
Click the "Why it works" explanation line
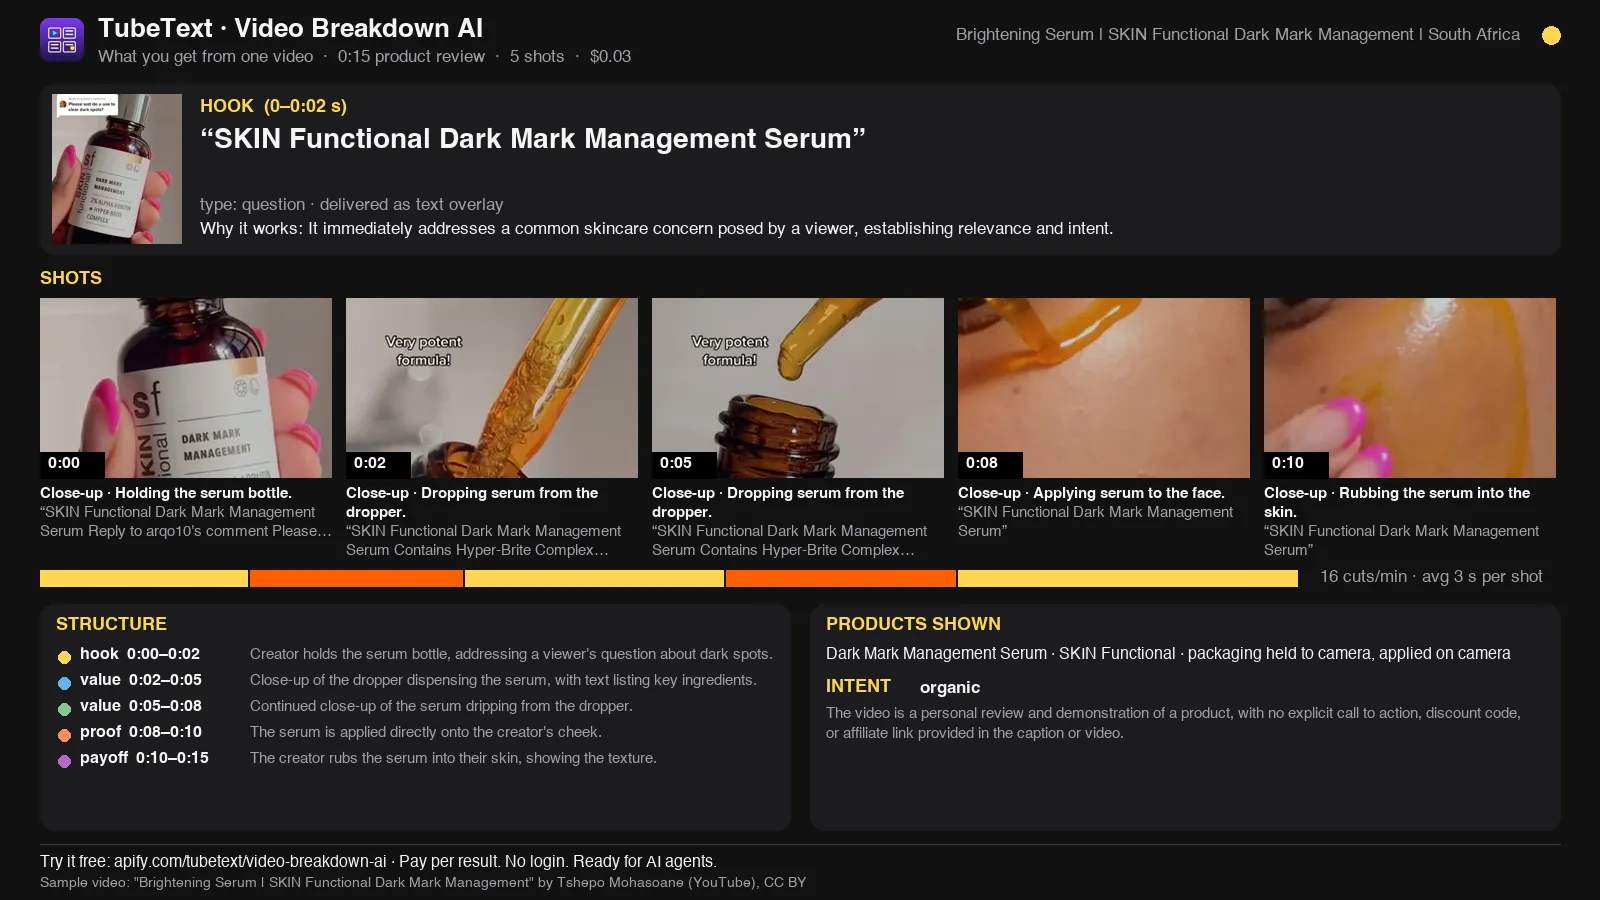click(656, 228)
